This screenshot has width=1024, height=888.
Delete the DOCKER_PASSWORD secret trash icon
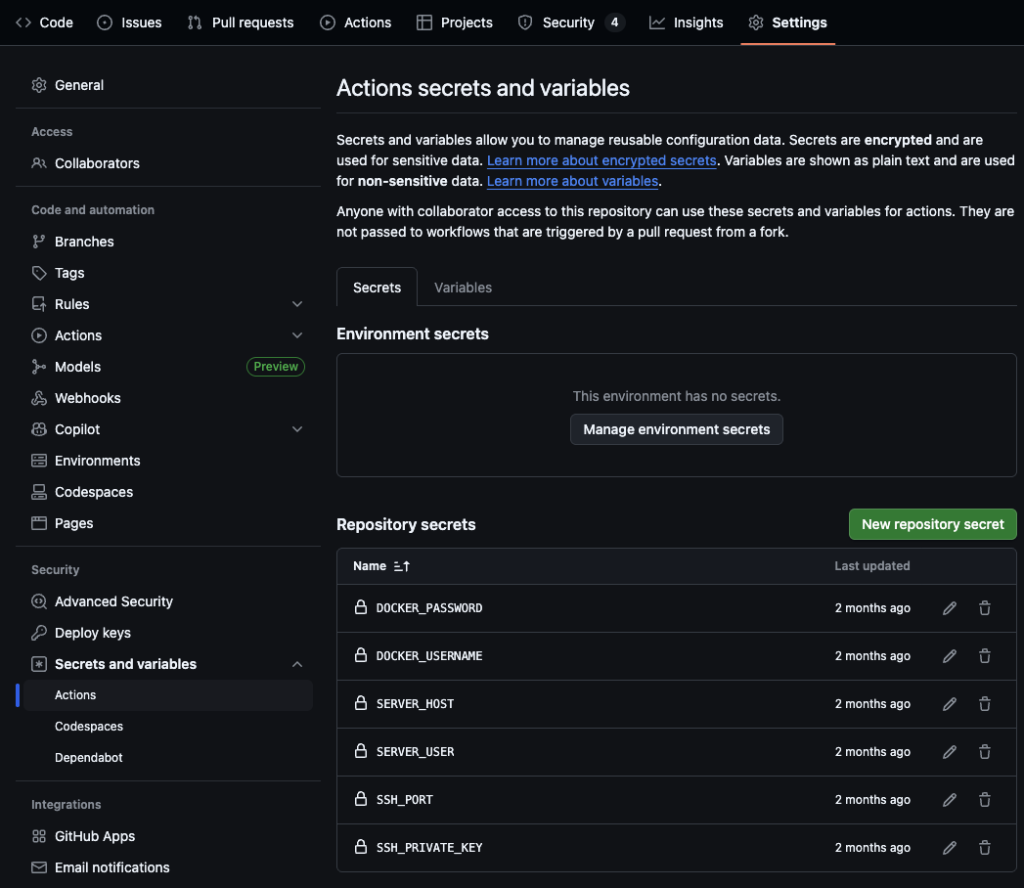coord(985,609)
